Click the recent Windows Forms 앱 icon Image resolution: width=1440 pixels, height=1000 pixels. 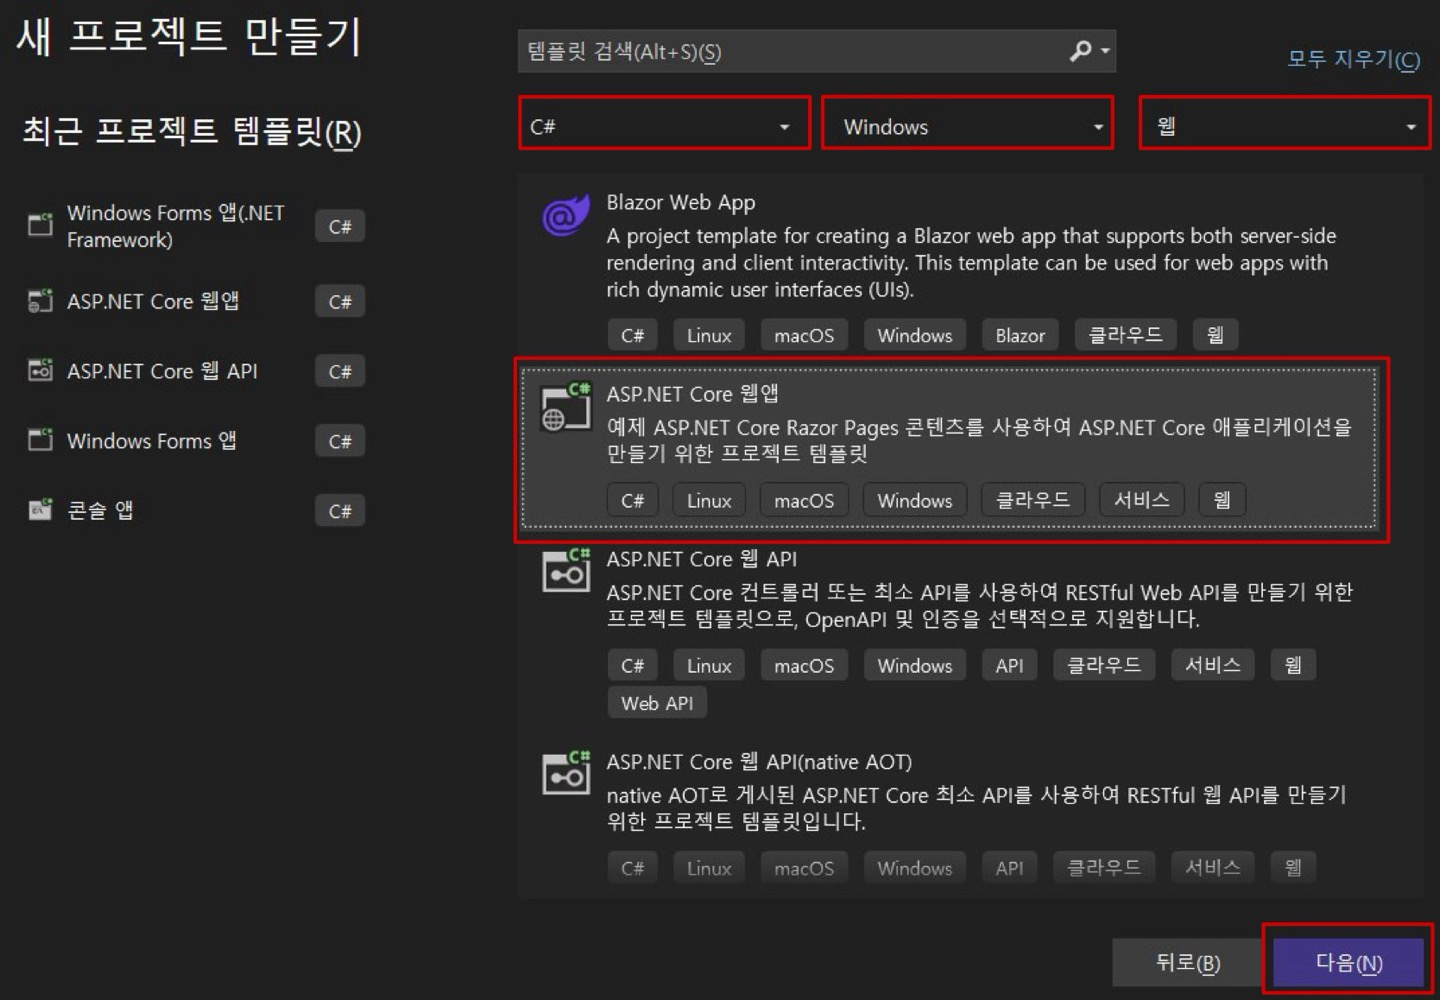pos(40,441)
